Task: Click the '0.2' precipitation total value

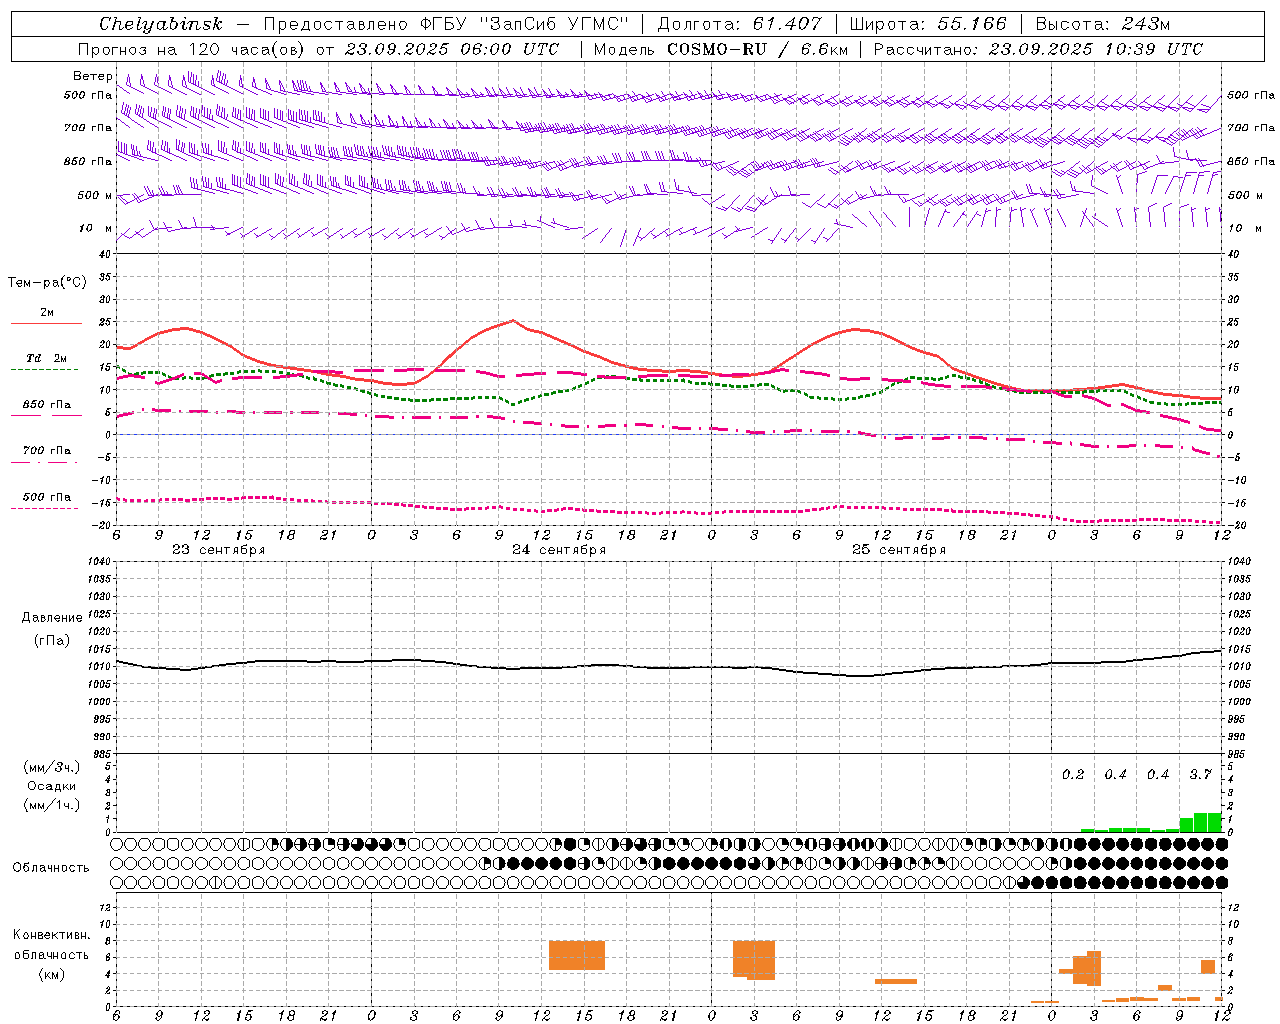Action: [x=1073, y=775]
